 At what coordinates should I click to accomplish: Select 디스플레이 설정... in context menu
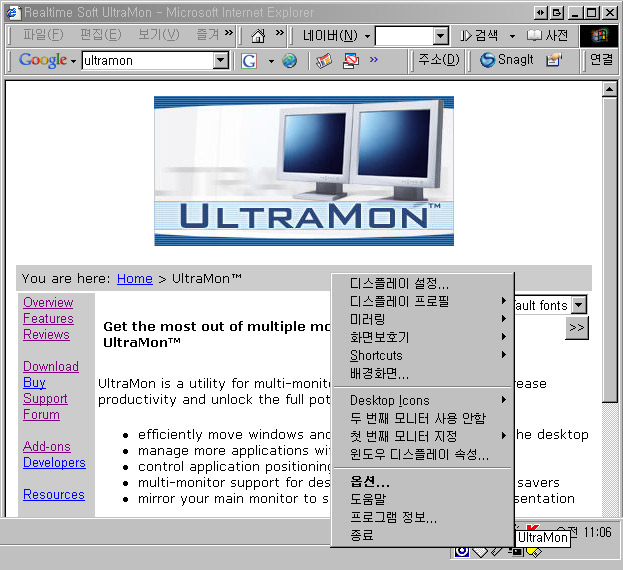422,283
